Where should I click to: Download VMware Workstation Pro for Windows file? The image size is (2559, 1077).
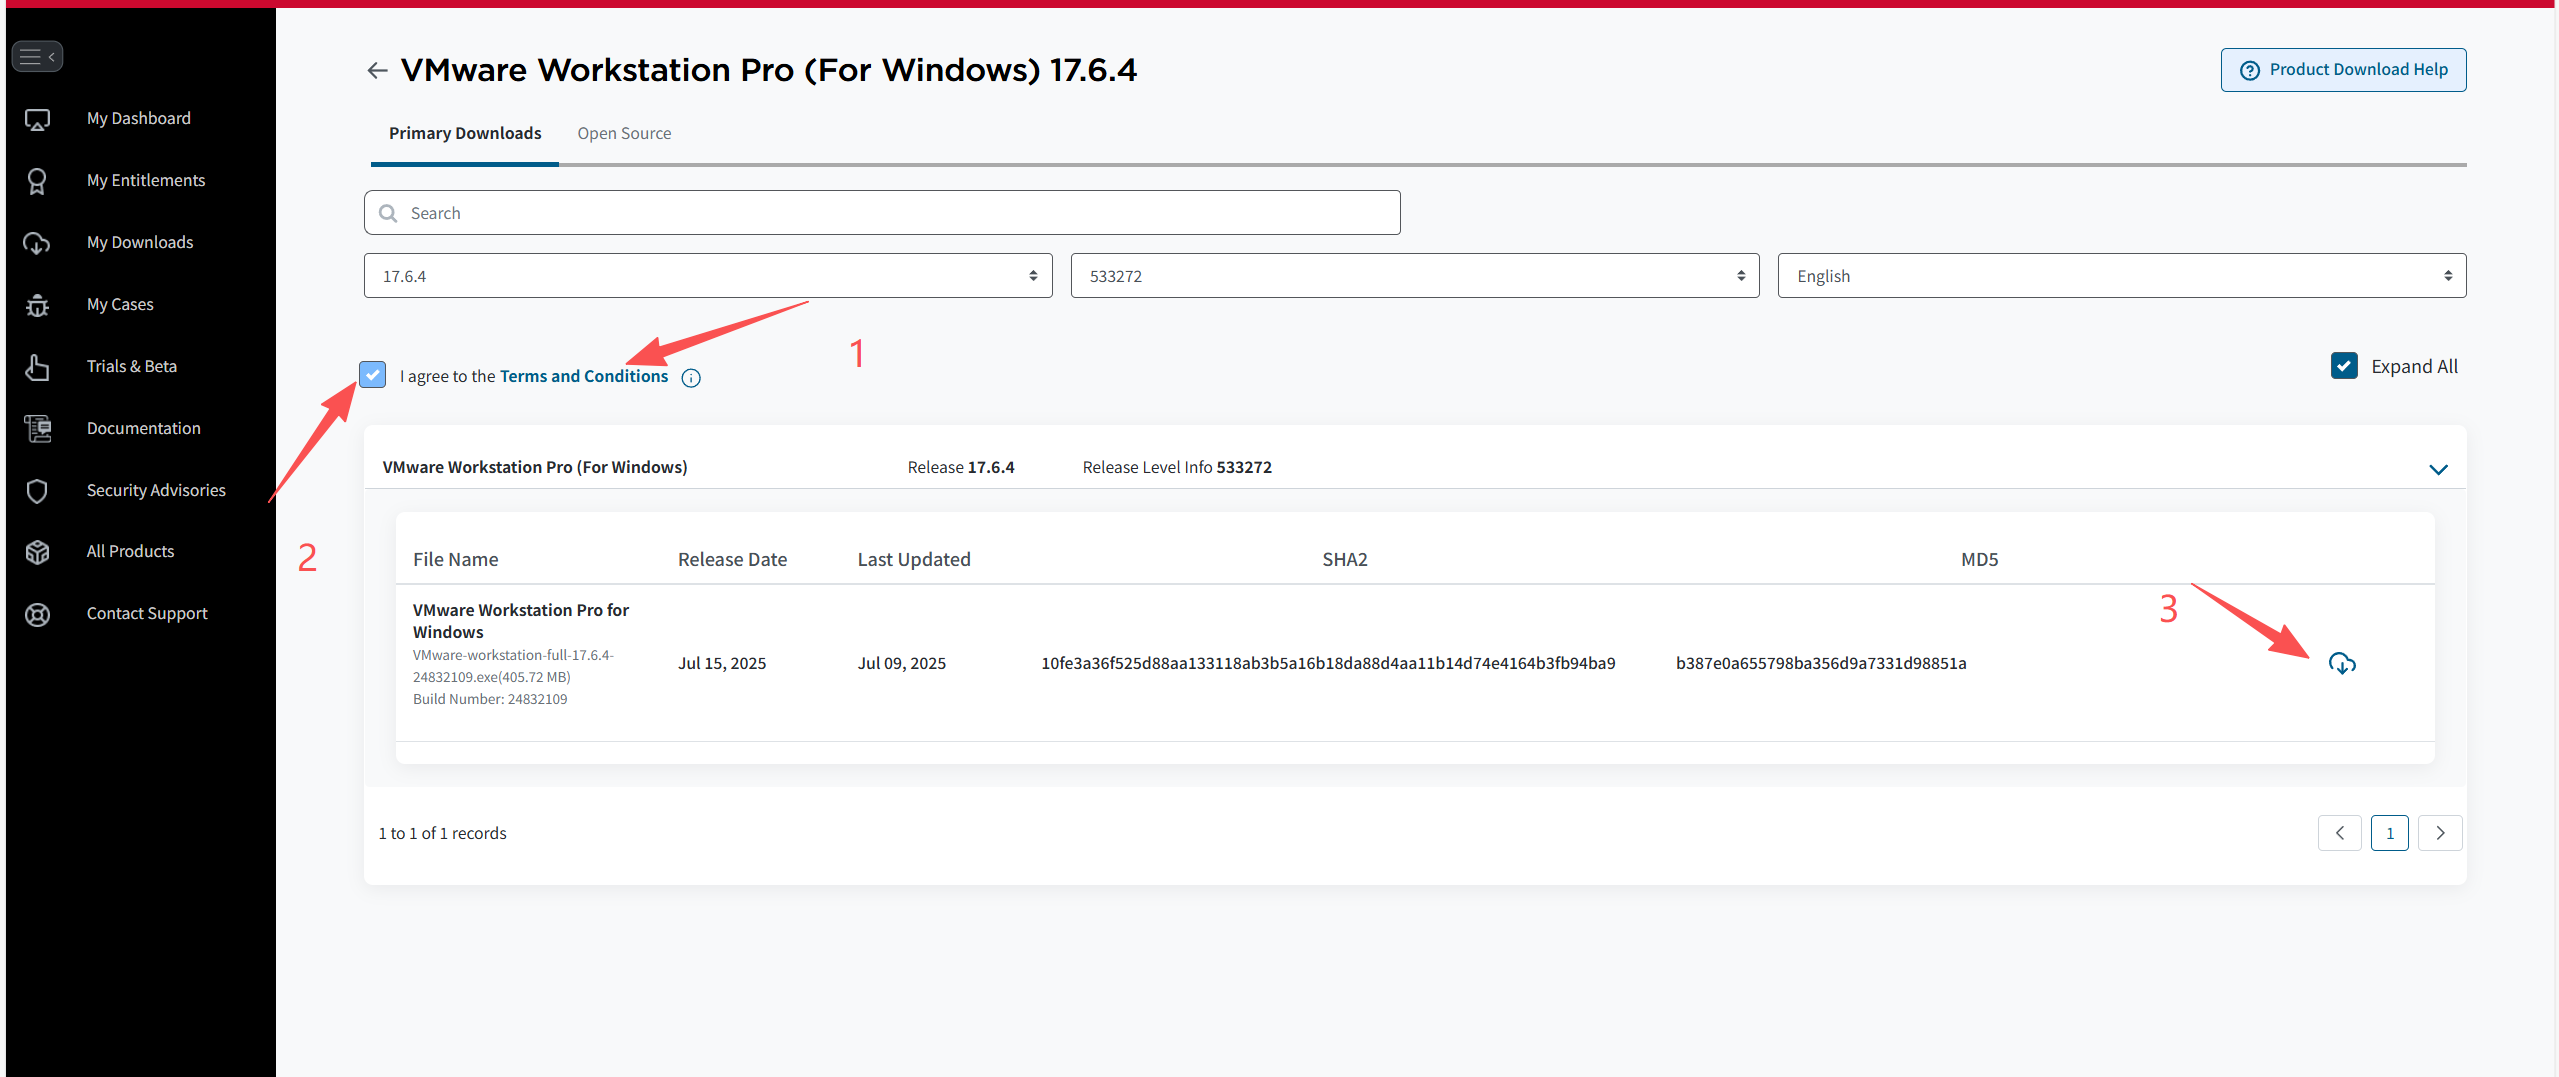2342,663
